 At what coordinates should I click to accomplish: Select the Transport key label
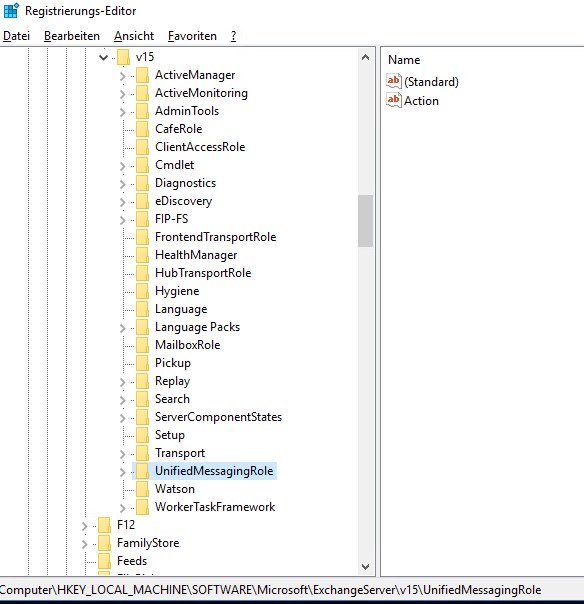click(180, 453)
